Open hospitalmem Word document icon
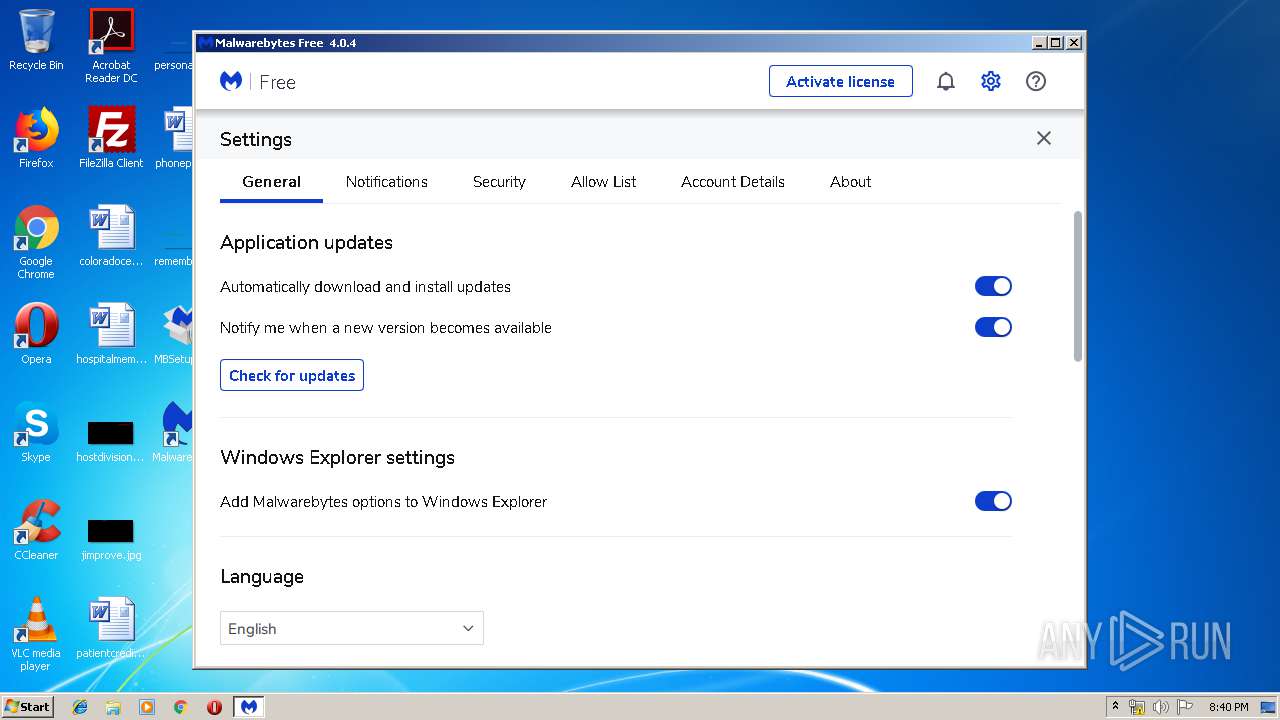This screenshot has height=720, width=1280. [x=111, y=333]
